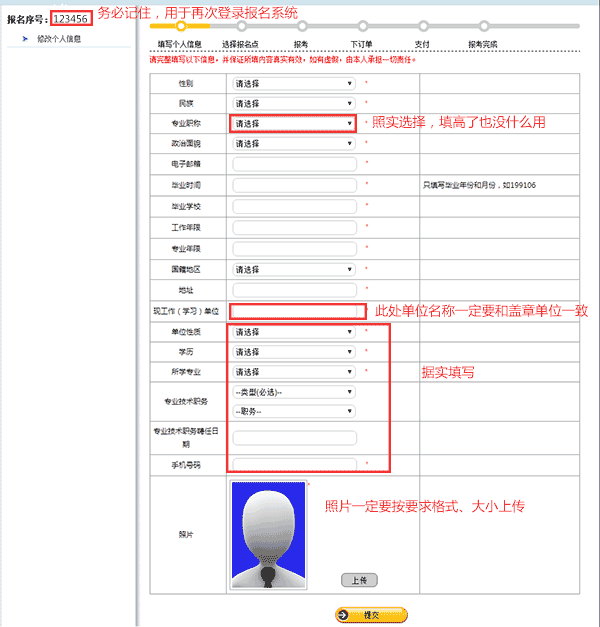Click the arrow icon beside 修改个人信息
The image size is (600, 627).
click(24, 39)
